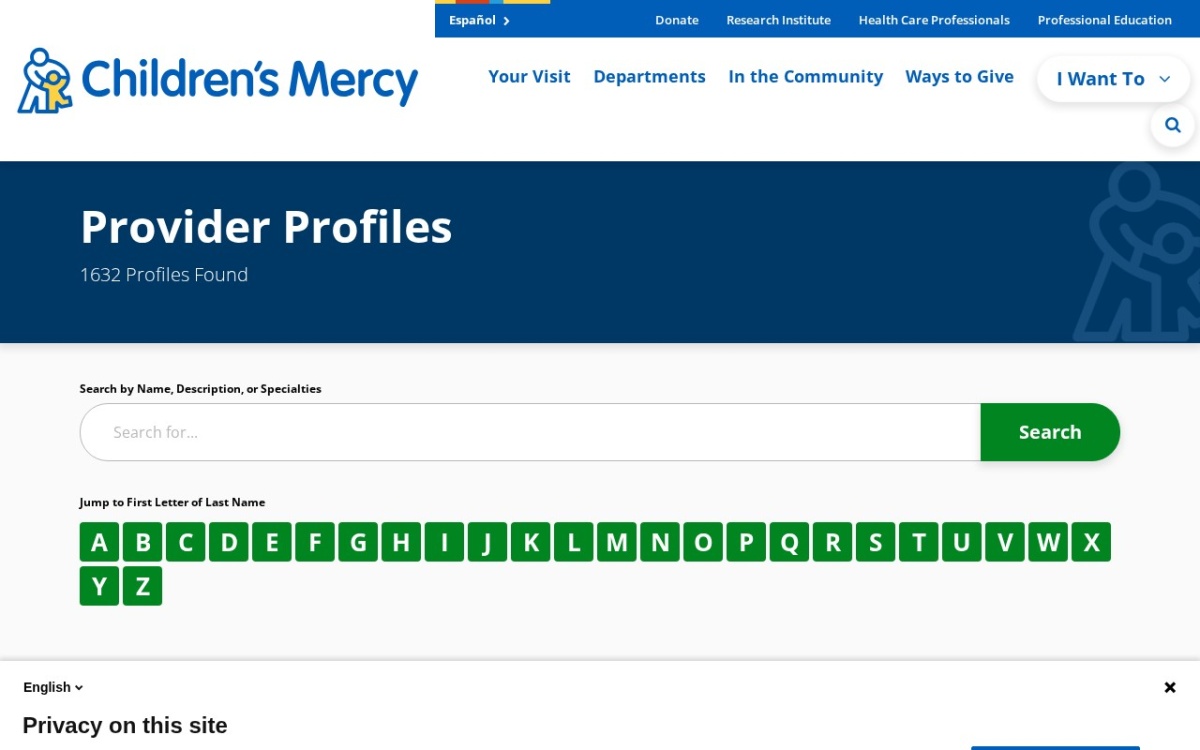This screenshot has height=750, width=1200.
Task: Go to Research Institute
Action: 778,20
